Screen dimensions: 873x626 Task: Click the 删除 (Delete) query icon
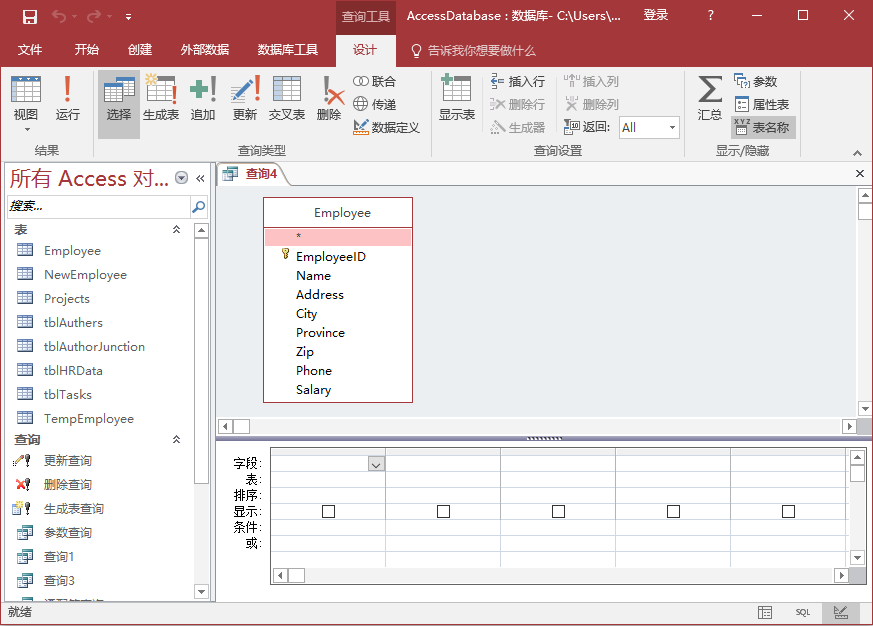point(329,99)
